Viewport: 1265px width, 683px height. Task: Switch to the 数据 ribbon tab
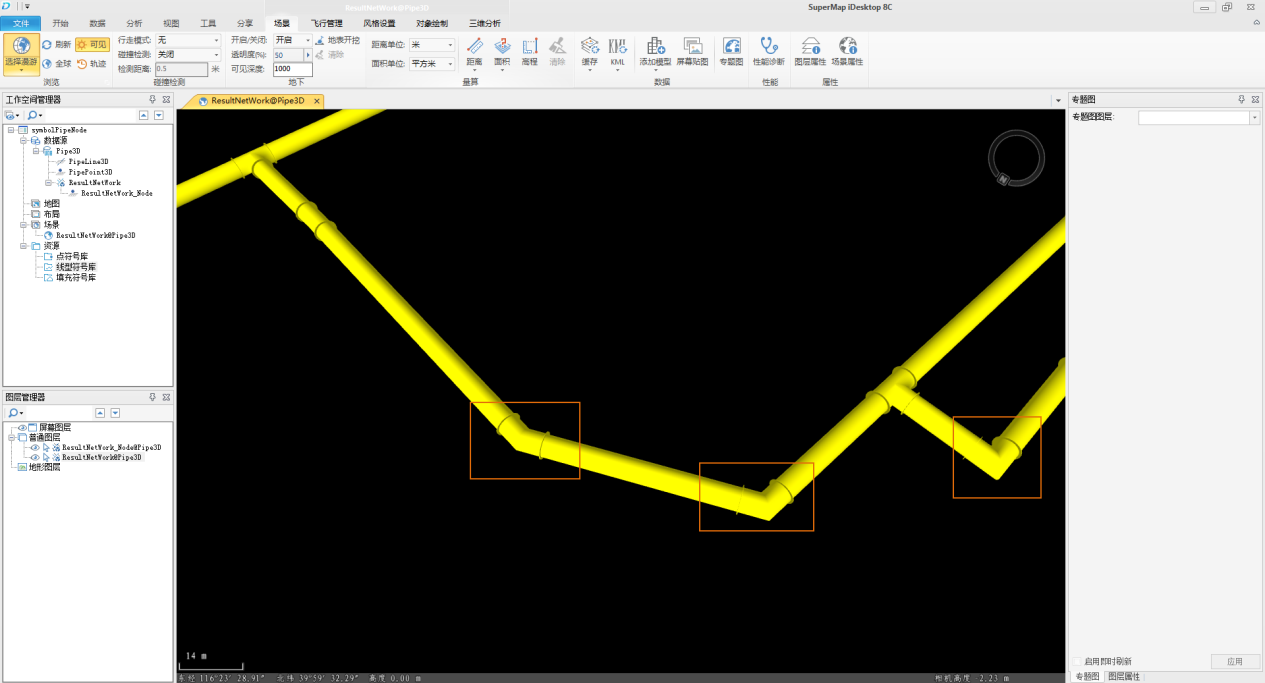(97, 23)
